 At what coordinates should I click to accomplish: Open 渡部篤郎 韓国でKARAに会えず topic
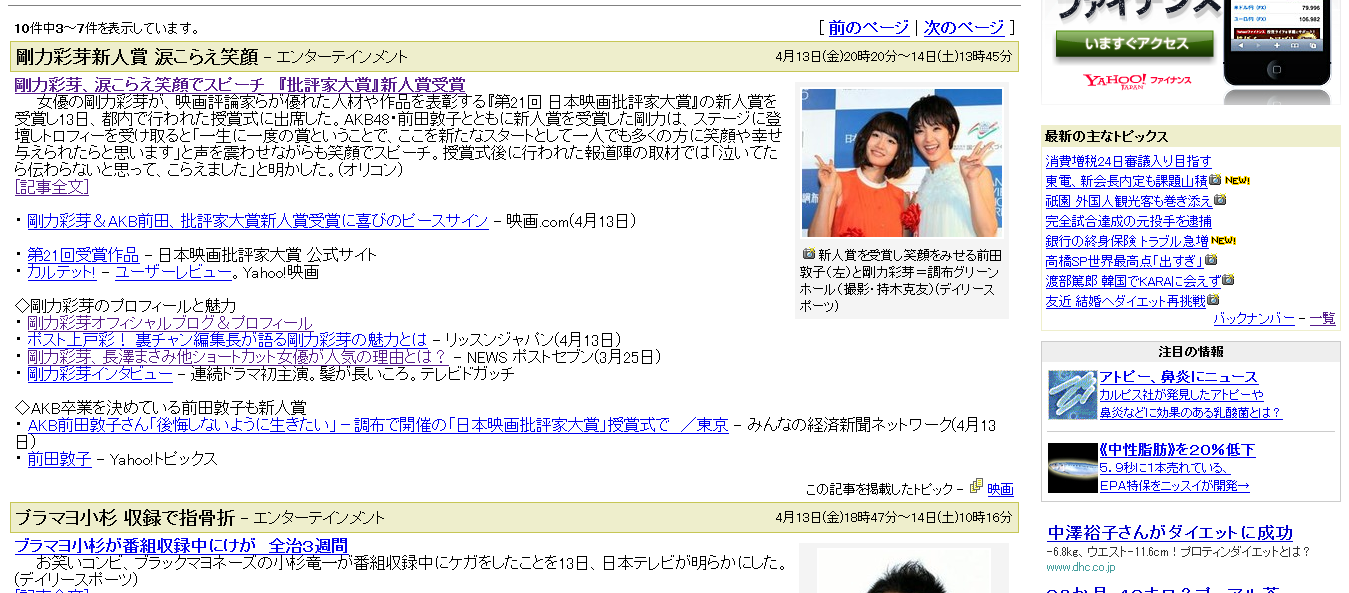tap(1133, 281)
